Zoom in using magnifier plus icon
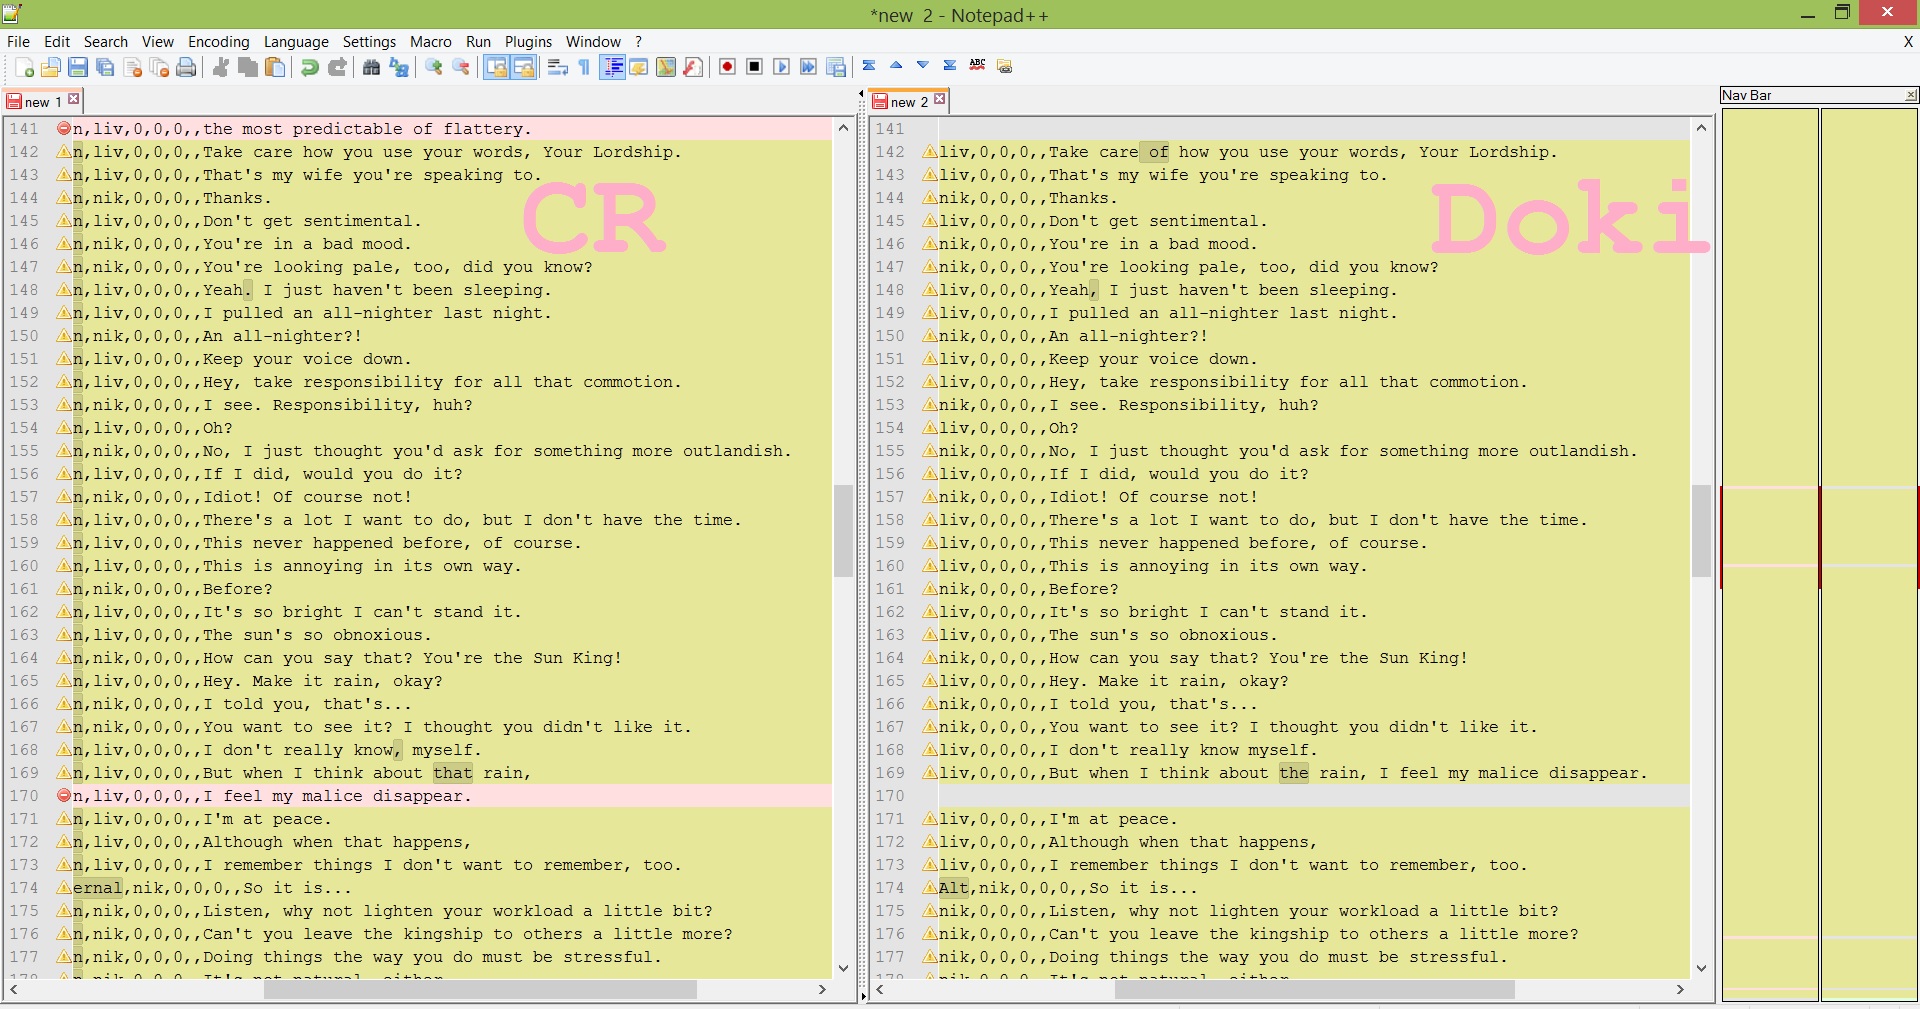The image size is (1920, 1009). pyautogui.click(x=434, y=67)
